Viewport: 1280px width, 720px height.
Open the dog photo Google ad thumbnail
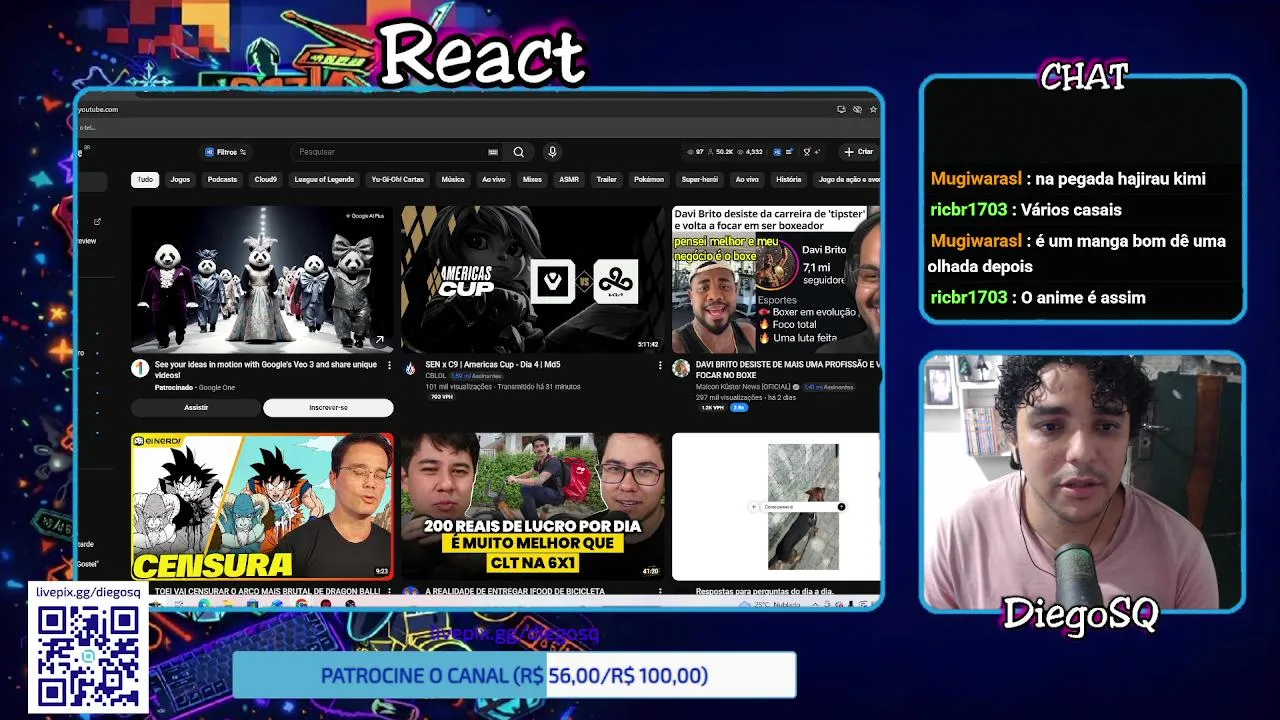click(776, 506)
